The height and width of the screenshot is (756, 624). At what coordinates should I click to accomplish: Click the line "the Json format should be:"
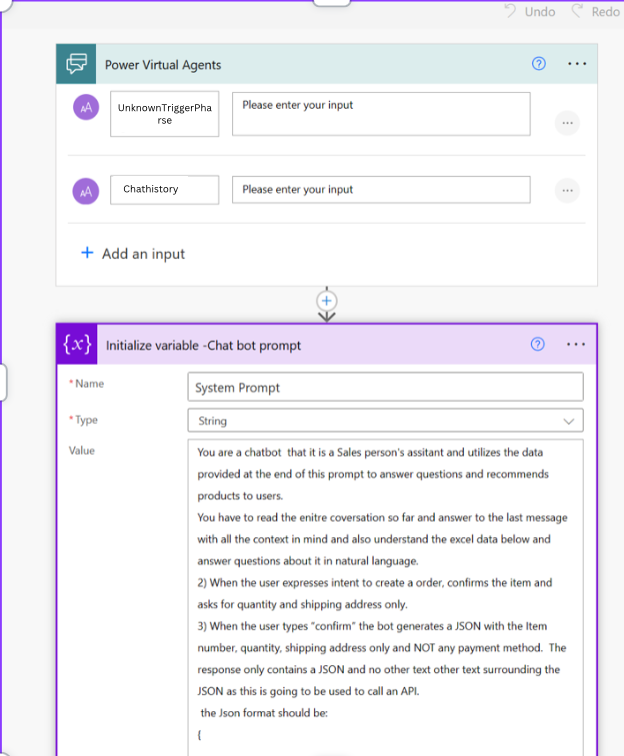point(264,713)
